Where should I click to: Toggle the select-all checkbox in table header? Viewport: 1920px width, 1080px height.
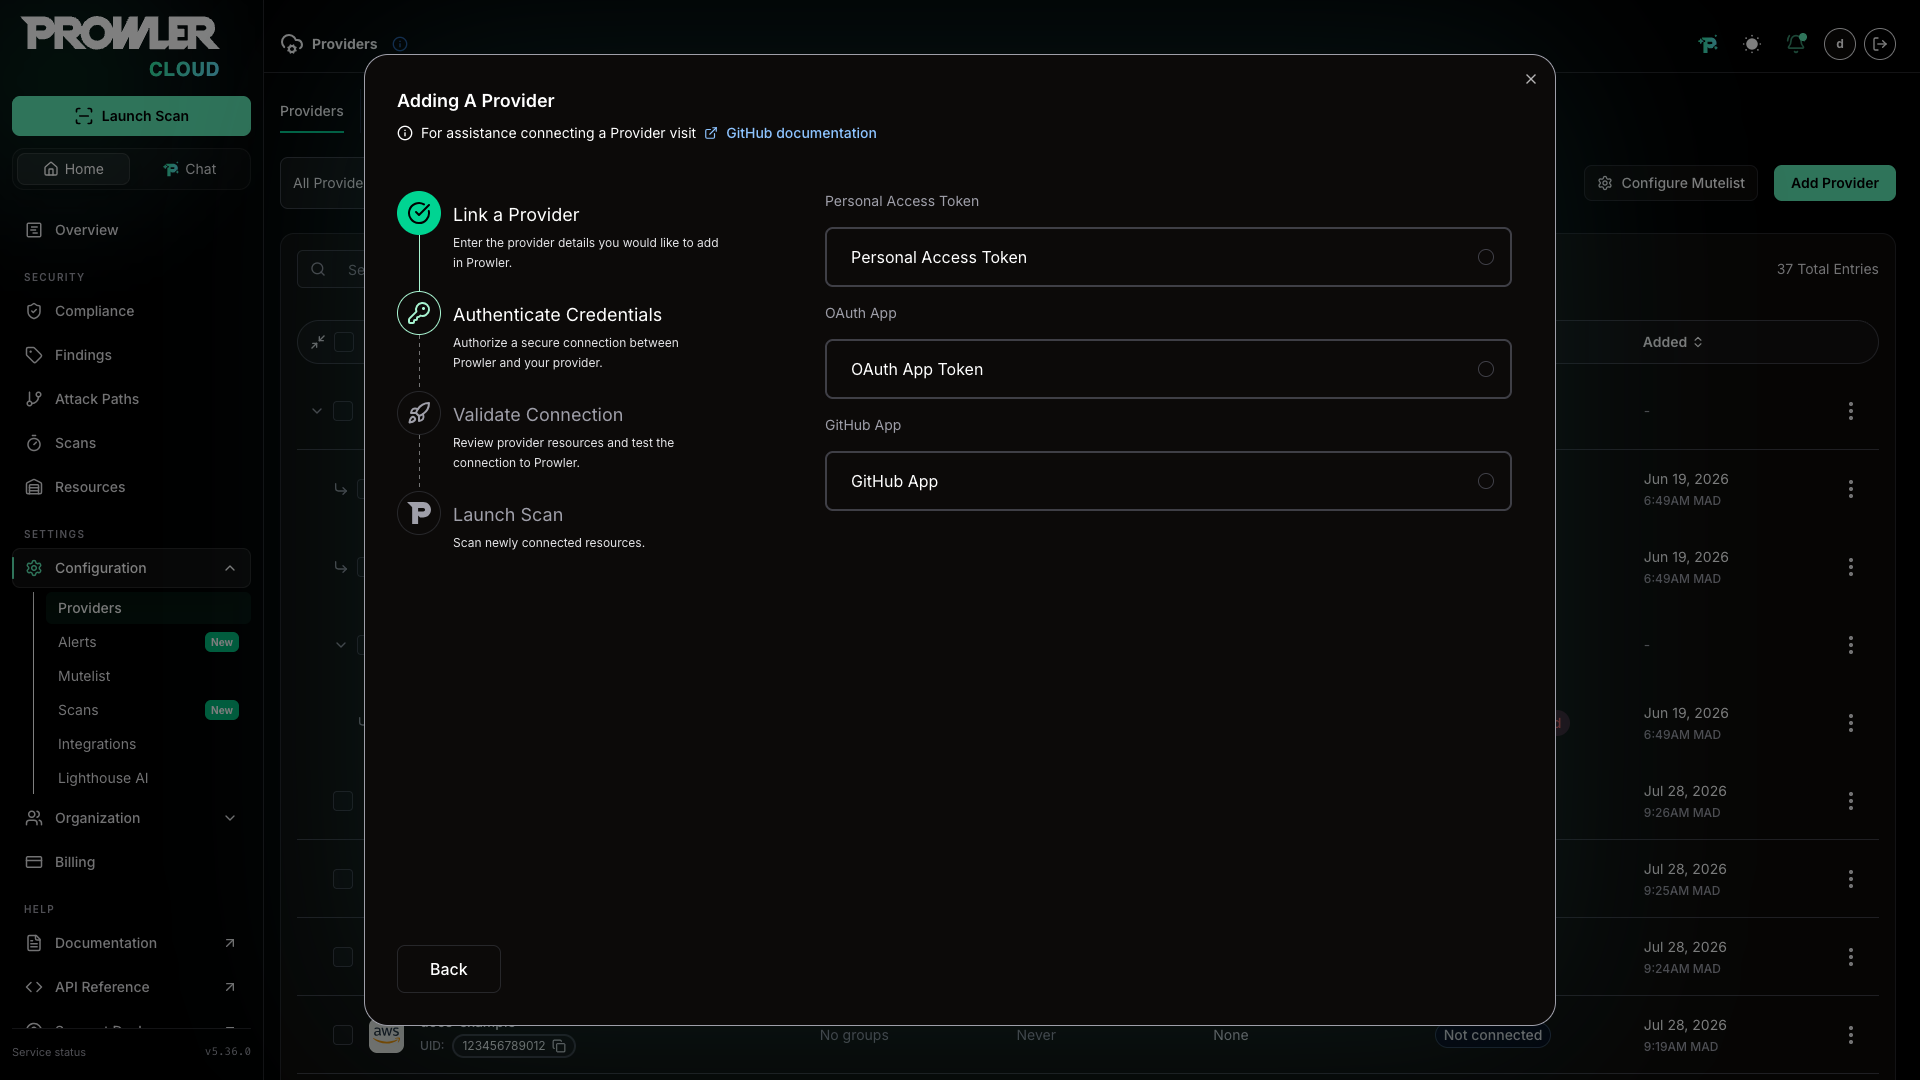coord(344,342)
